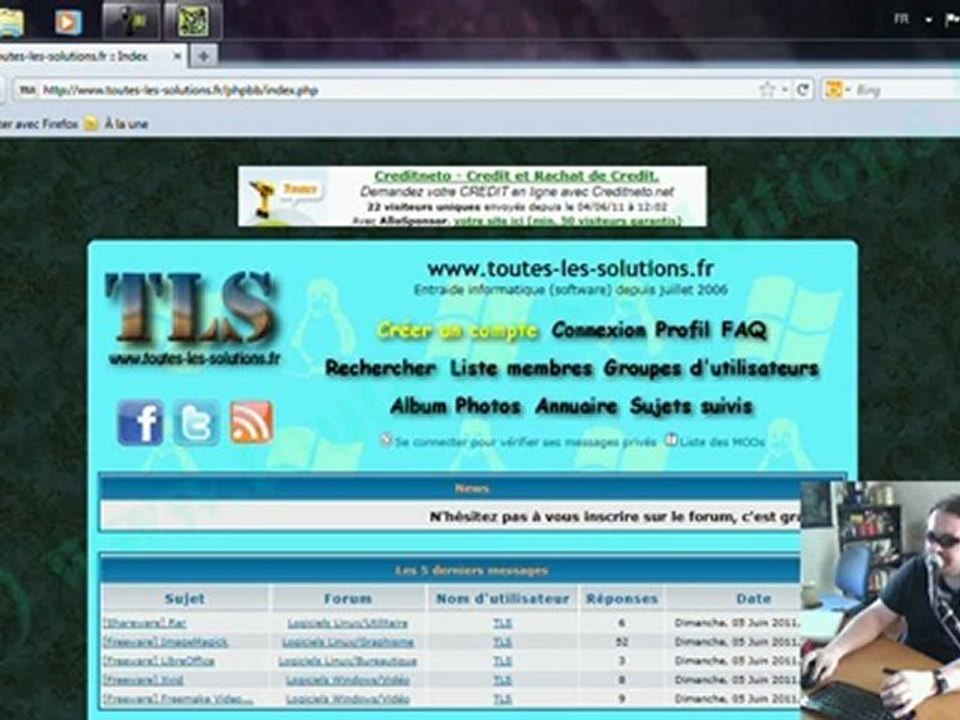Open the [Shareware] Rar topic
The width and height of the screenshot is (960, 720).
(144, 623)
